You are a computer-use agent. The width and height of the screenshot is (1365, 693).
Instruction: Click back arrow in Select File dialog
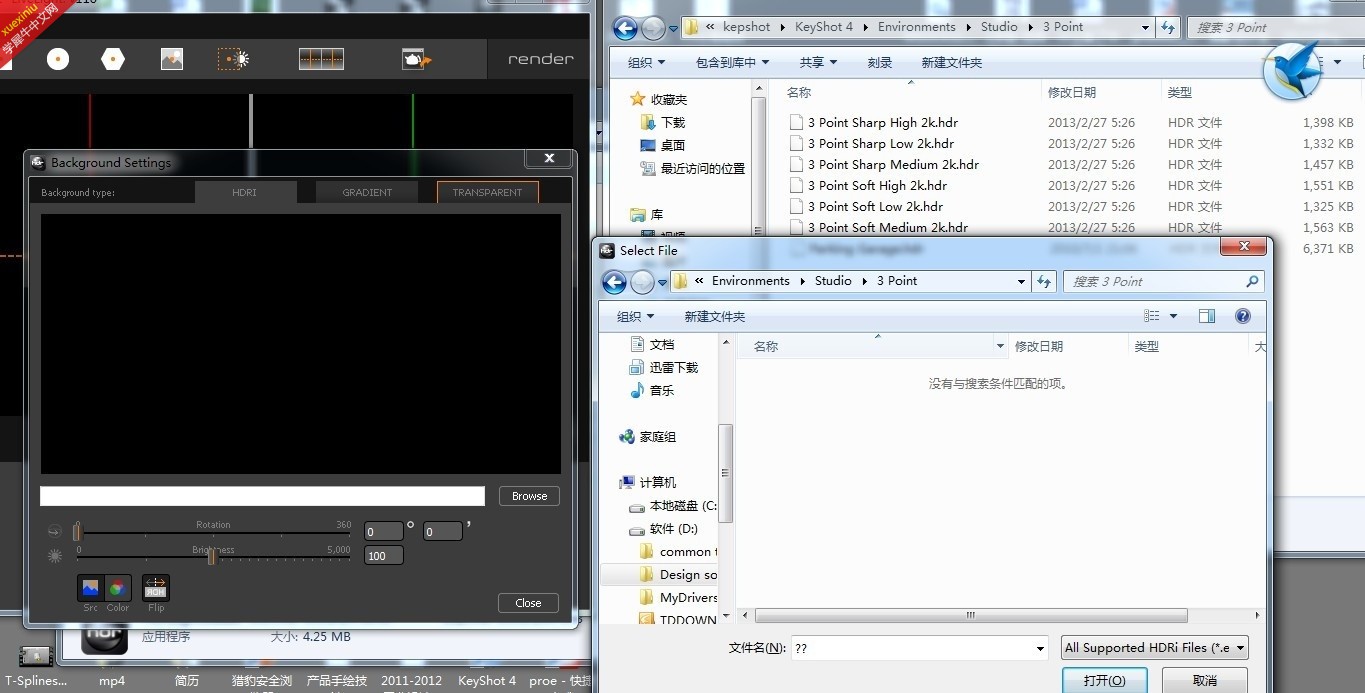[614, 282]
